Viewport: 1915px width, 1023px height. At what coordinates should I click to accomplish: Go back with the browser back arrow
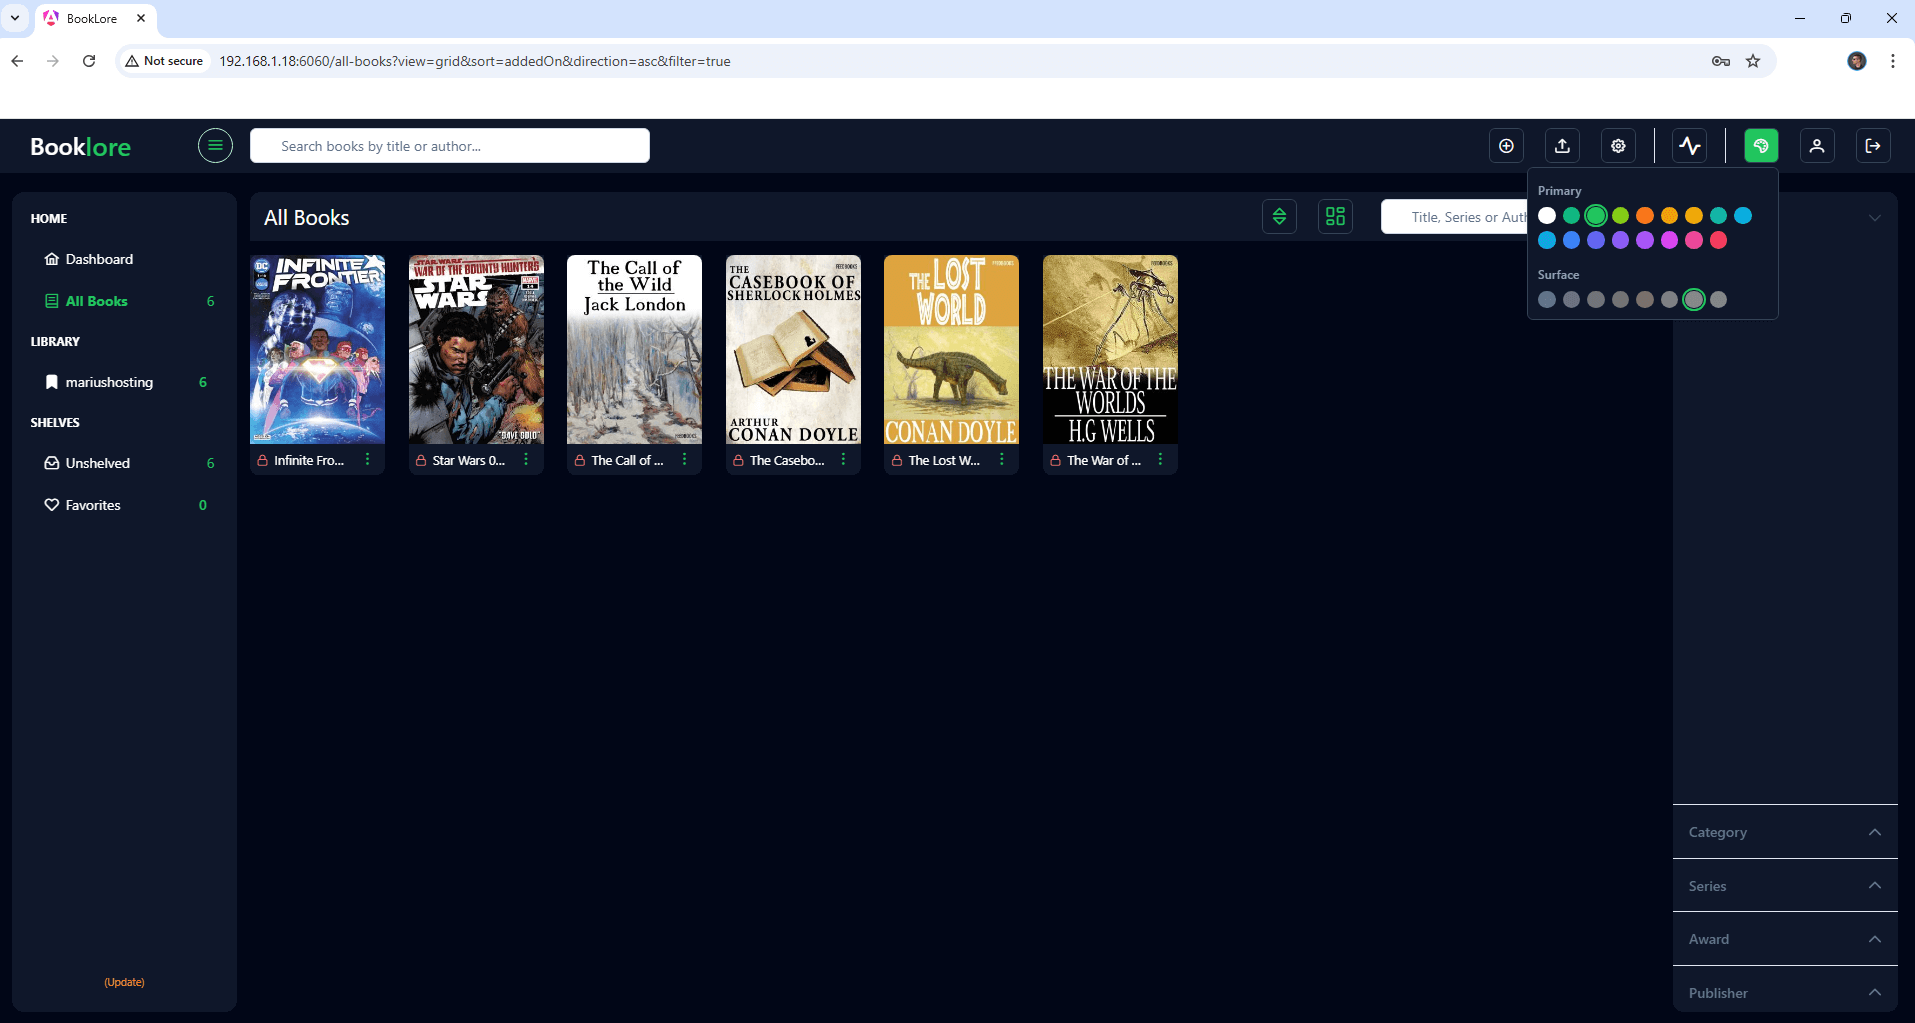pyautogui.click(x=17, y=61)
